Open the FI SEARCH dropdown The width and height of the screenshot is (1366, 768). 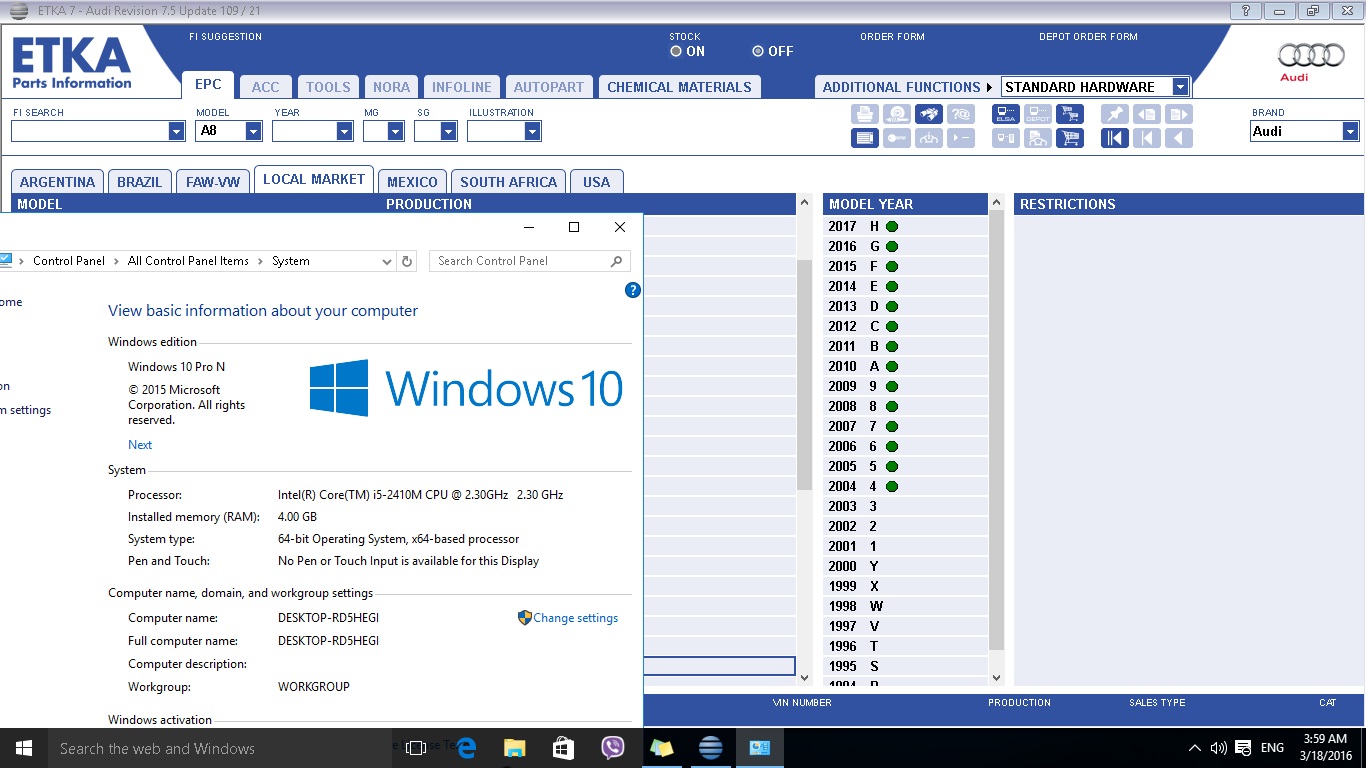pos(176,131)
